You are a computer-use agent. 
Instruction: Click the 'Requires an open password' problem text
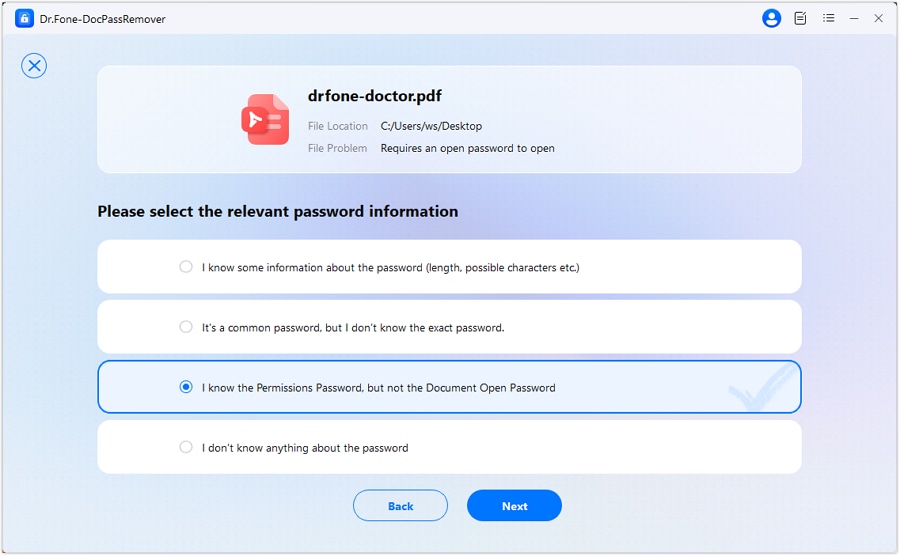tap(467, 148)
